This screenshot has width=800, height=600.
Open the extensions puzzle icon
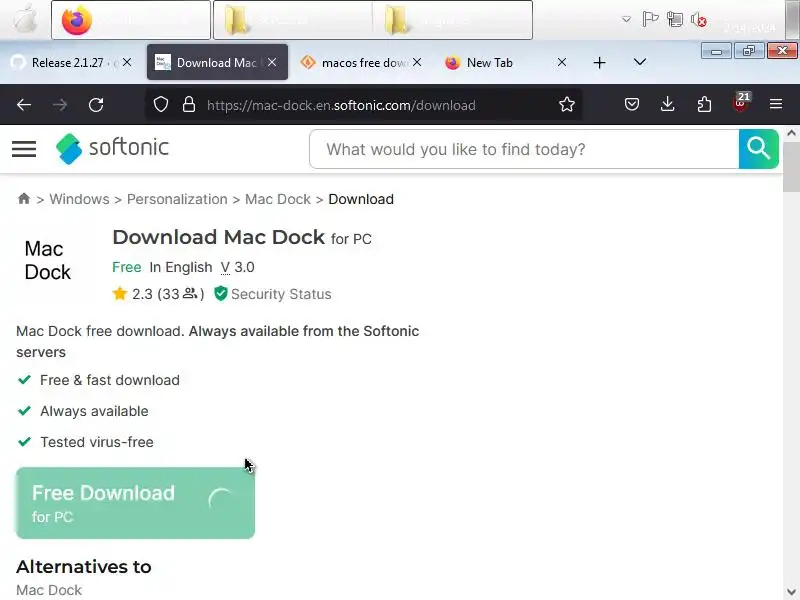pos(704,105)
